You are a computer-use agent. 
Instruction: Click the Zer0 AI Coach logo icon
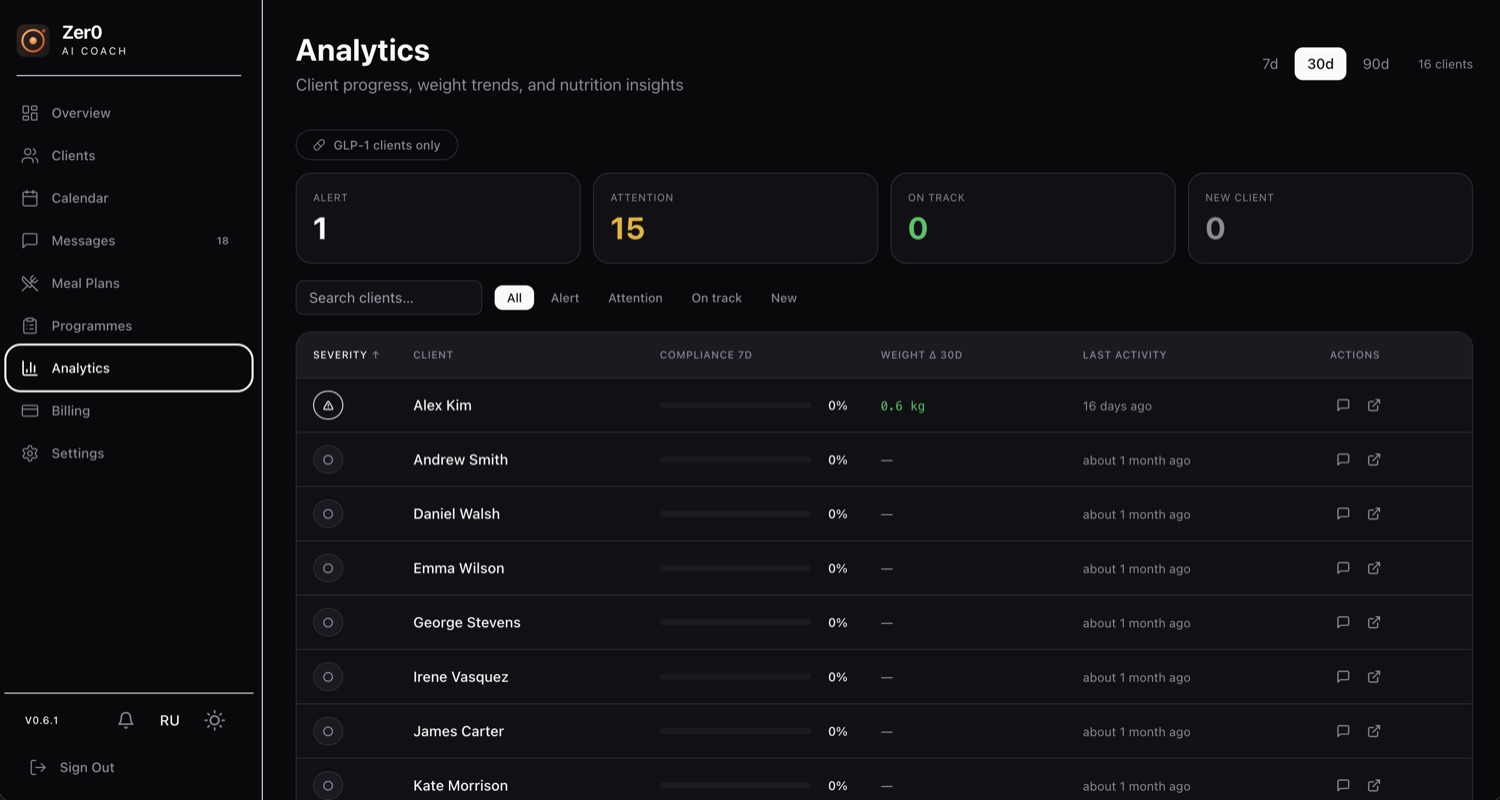[33, 40]
